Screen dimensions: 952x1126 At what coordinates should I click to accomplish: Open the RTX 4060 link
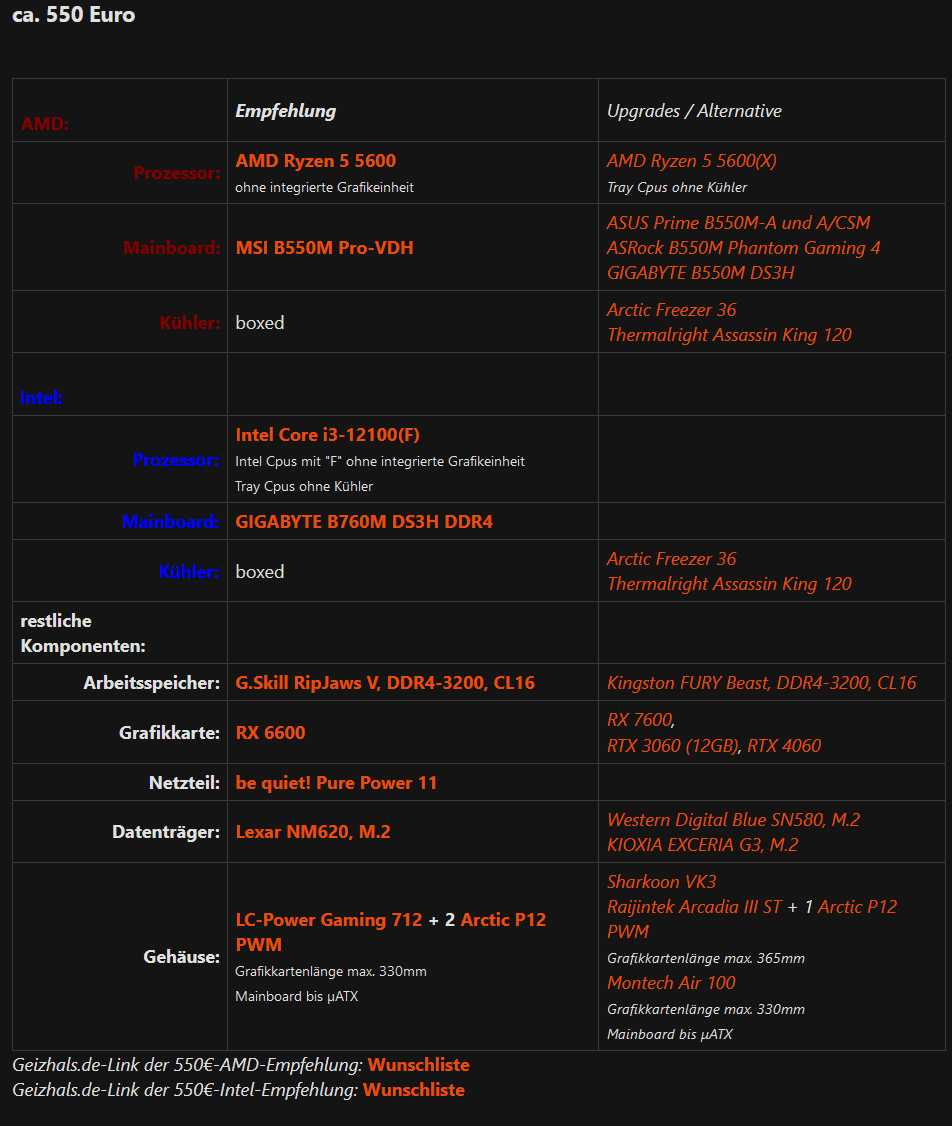tap(784, 745)
